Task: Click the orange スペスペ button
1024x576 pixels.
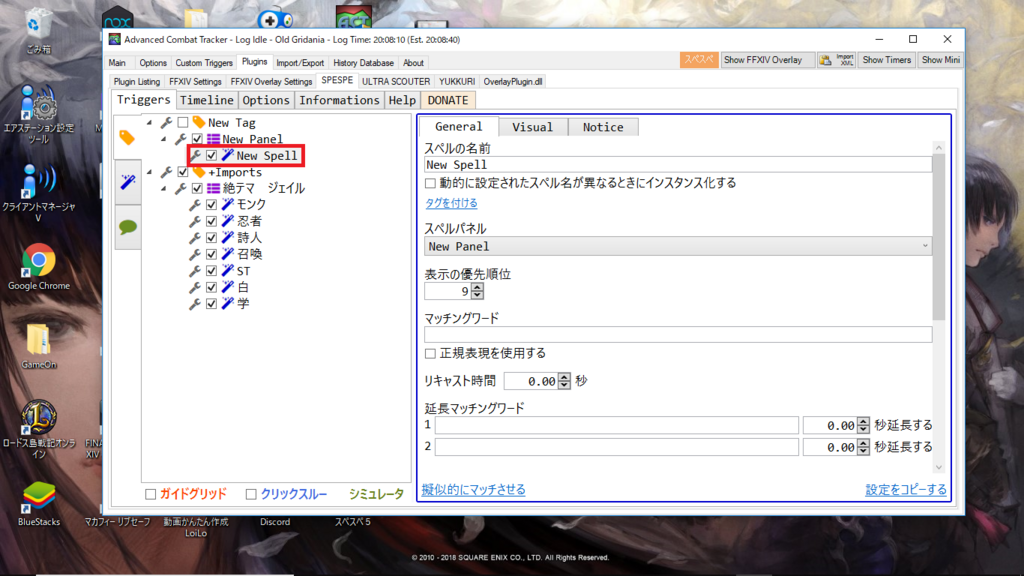Action: pyautogui.click(x=699, y=60)
